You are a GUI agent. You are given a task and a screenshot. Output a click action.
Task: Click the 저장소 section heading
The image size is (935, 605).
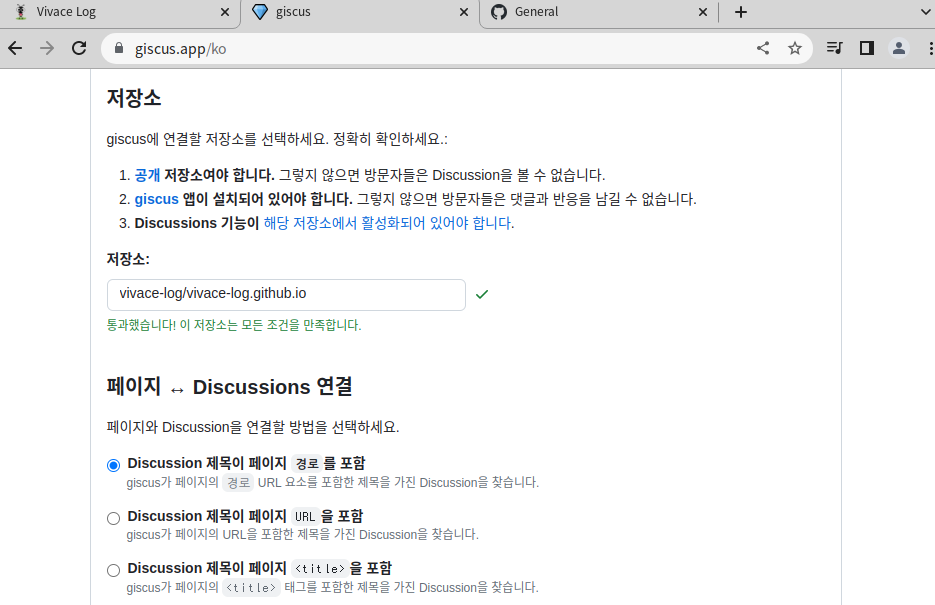134,98
